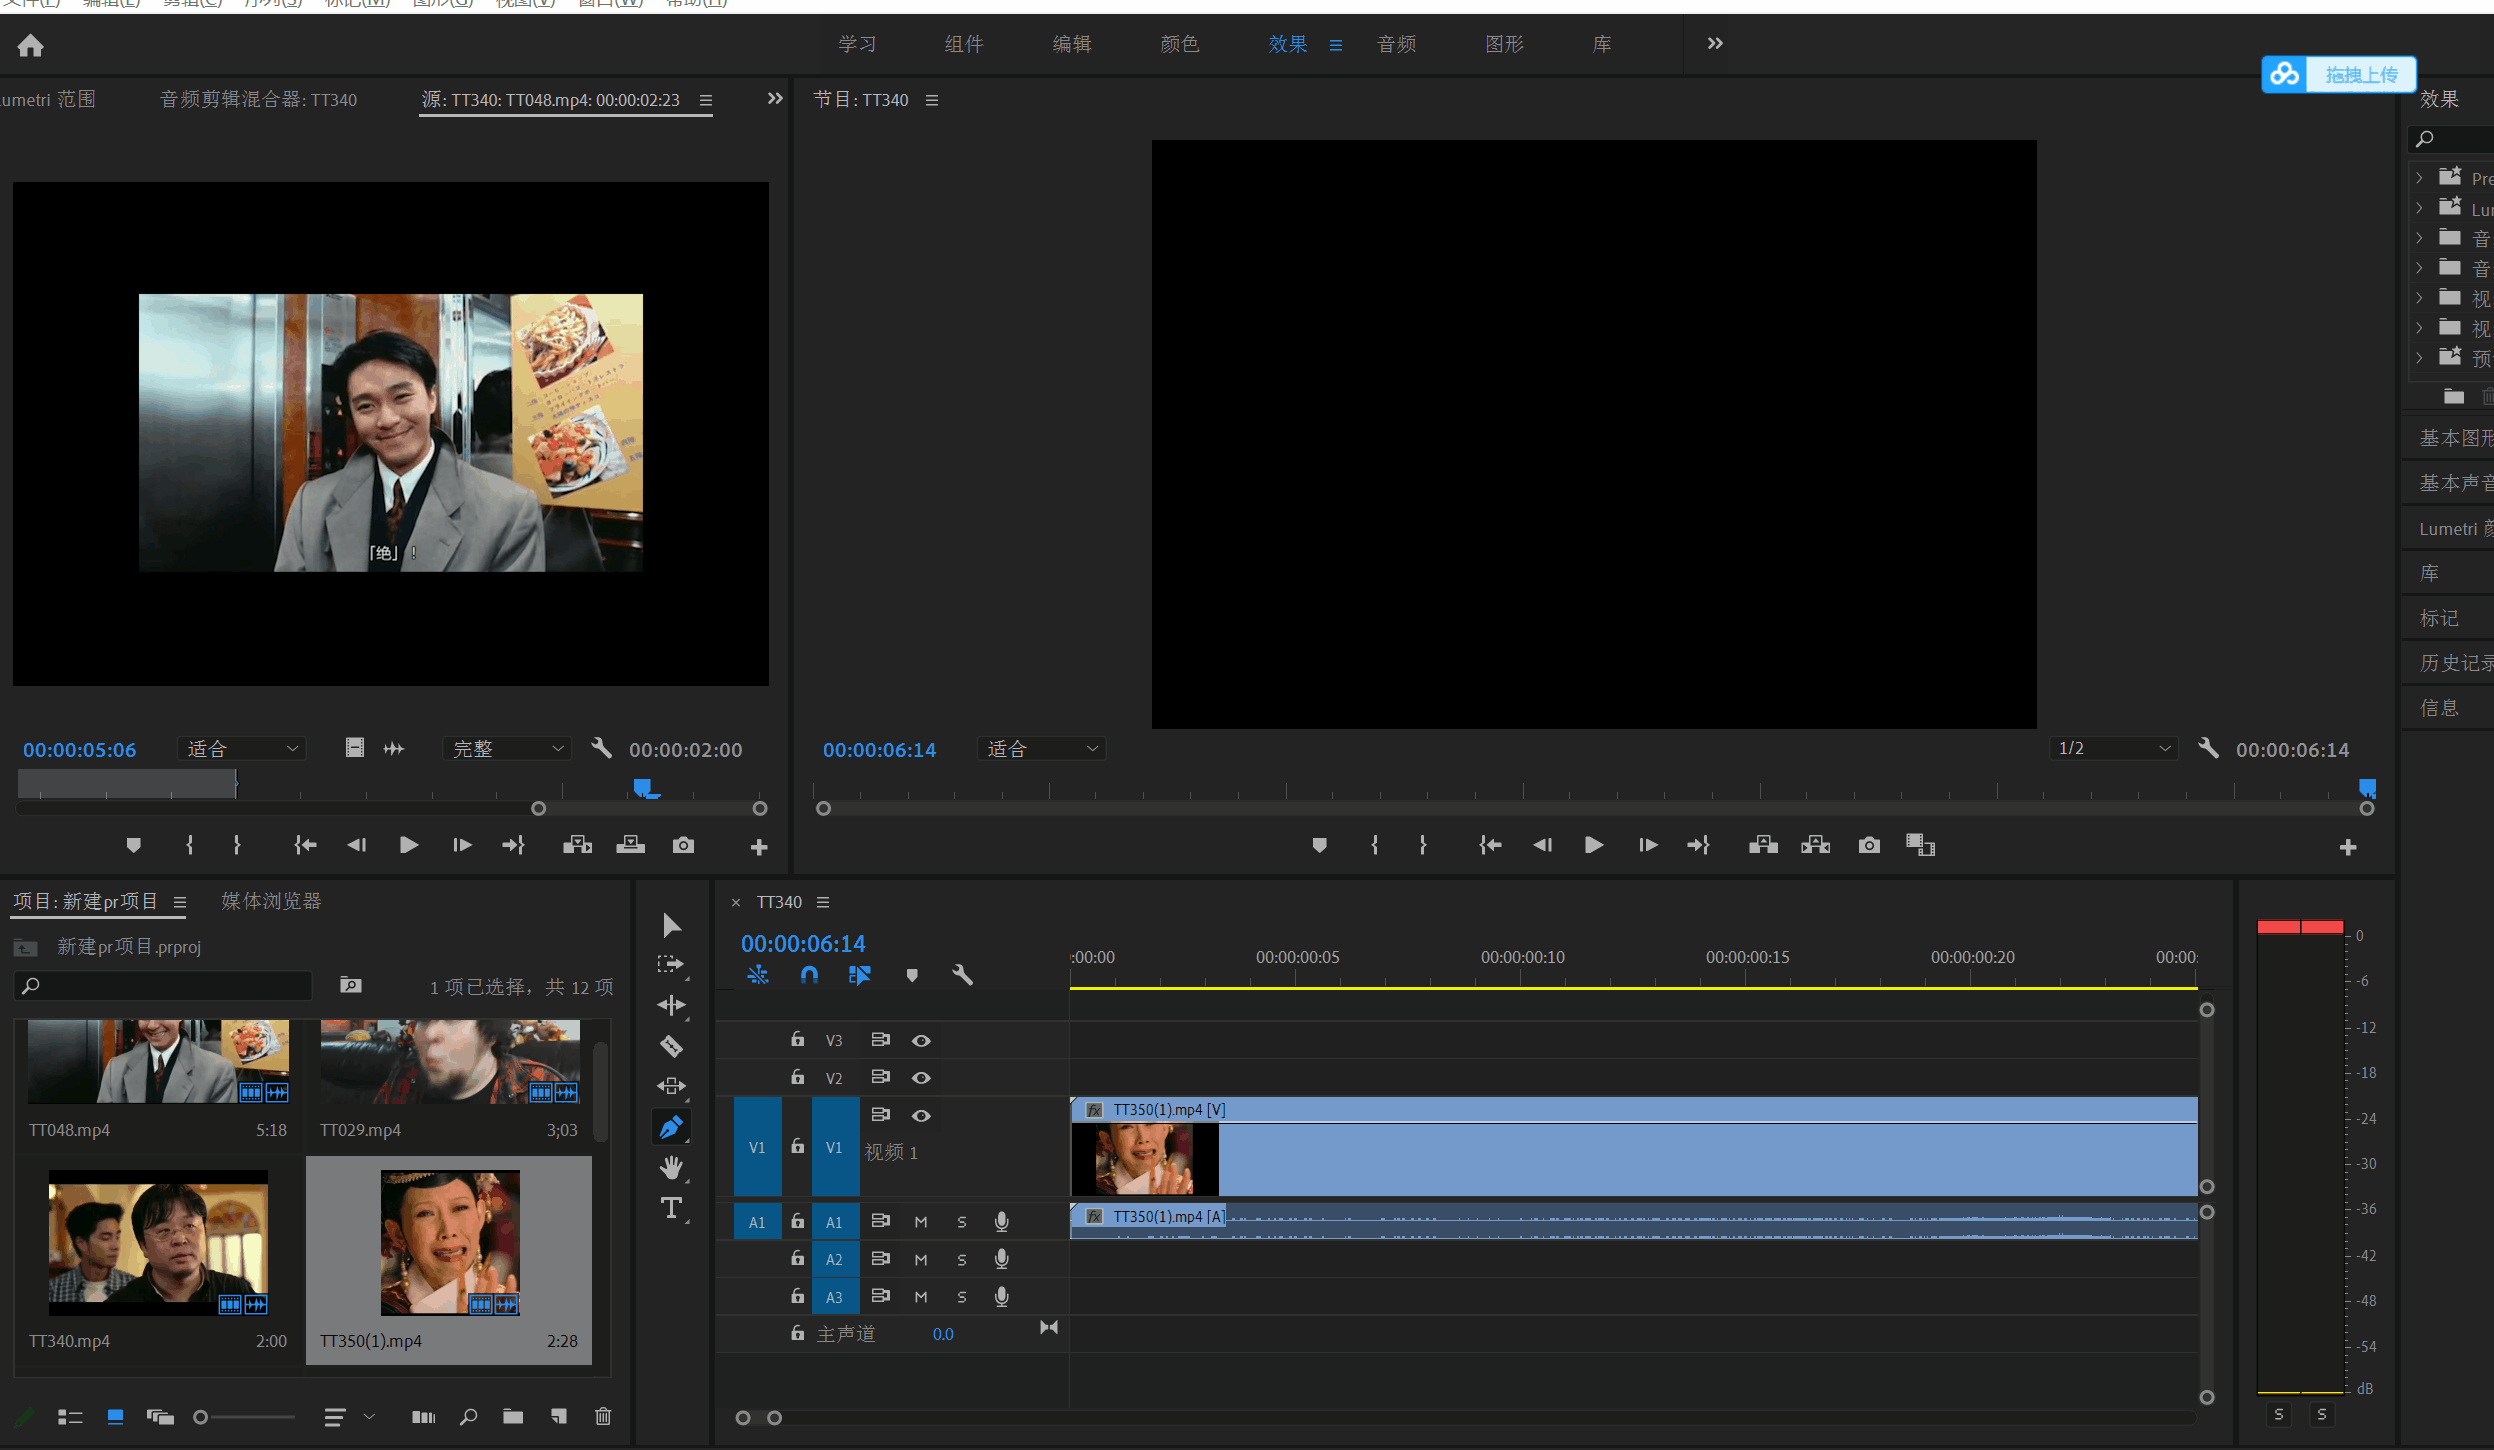The image size is (2494, 1450).
Task: Mute audio track A1
Action: pos(921,1222)
